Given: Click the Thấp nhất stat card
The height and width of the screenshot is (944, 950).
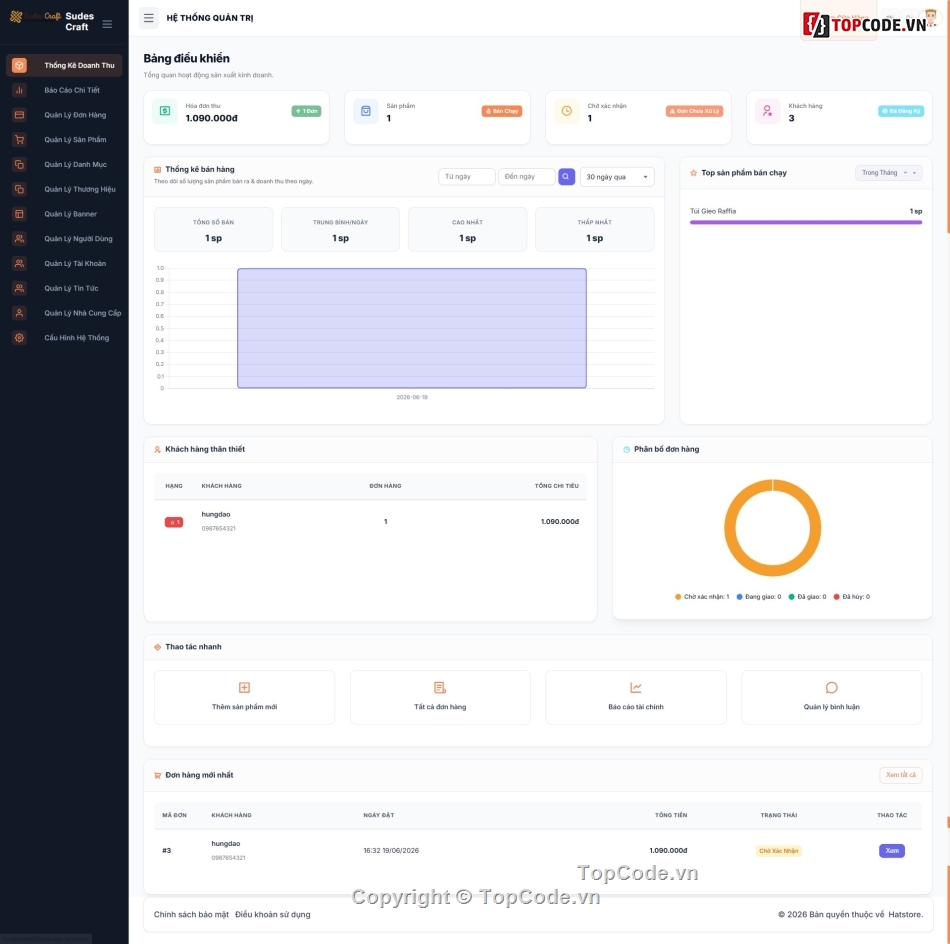Looking at the screenshot, I should pos(594,230).
